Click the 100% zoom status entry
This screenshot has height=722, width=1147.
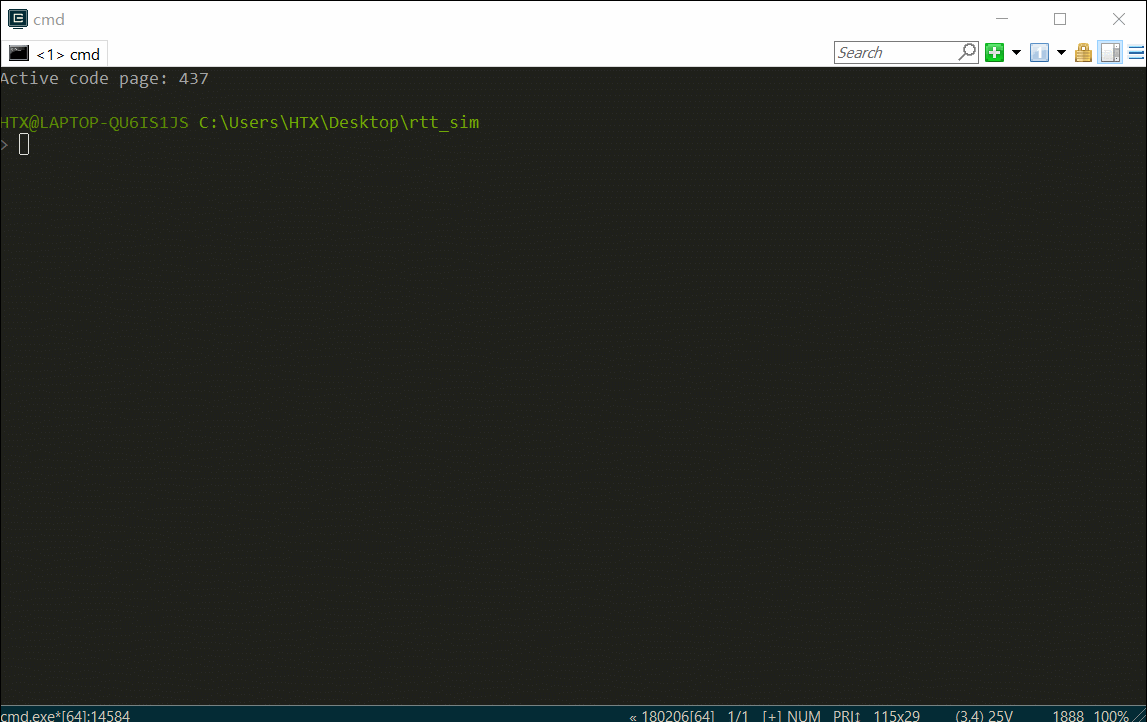(x=1110, y=715)
